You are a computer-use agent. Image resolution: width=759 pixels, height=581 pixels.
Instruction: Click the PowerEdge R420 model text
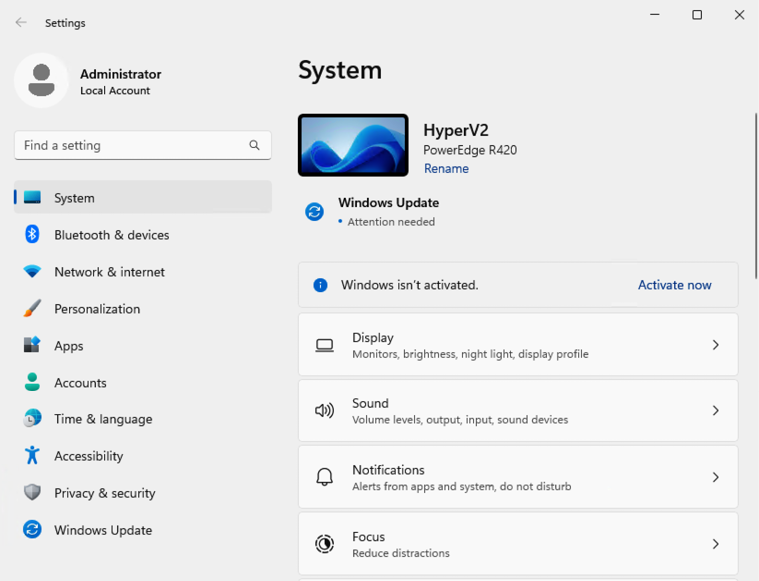pos(470,150)
